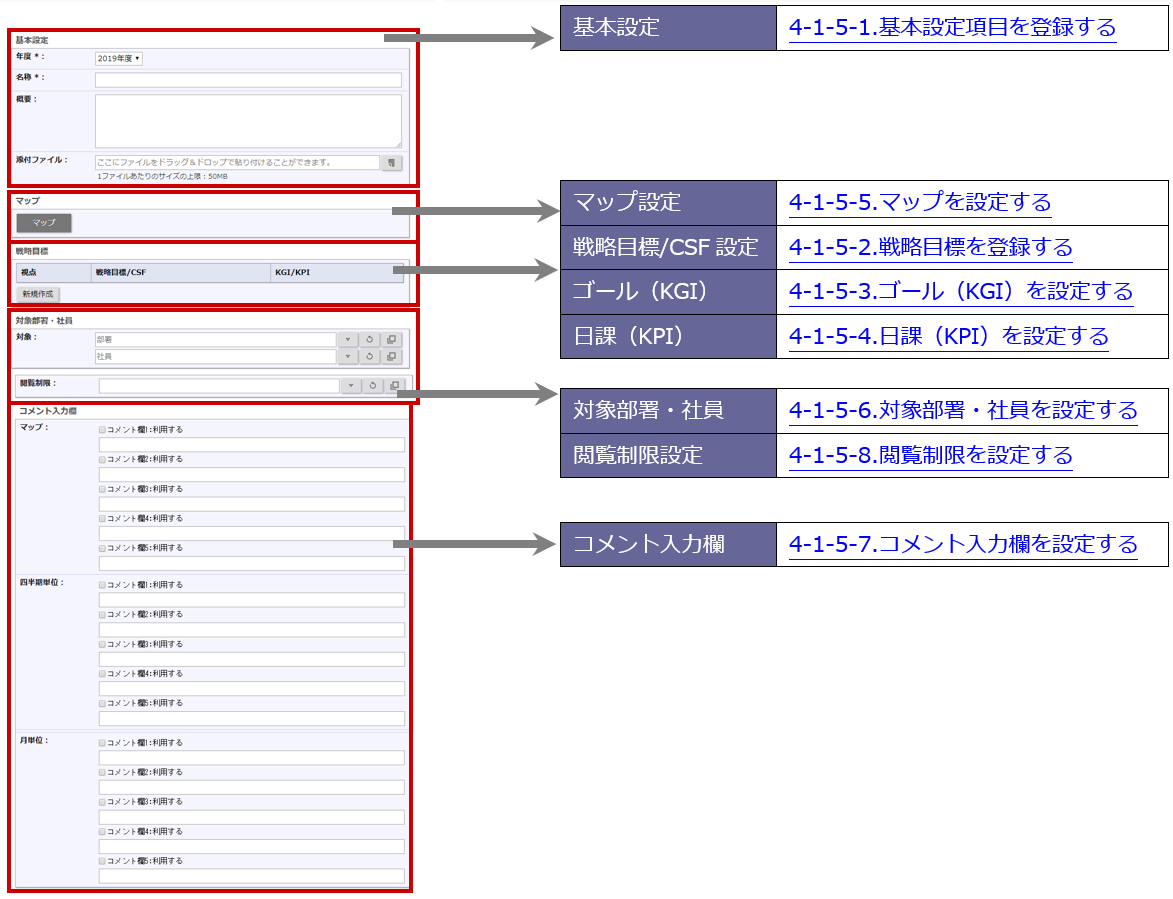
Task: Click copy/select icon in 部署 target row
Action: (x=391, y=340)
